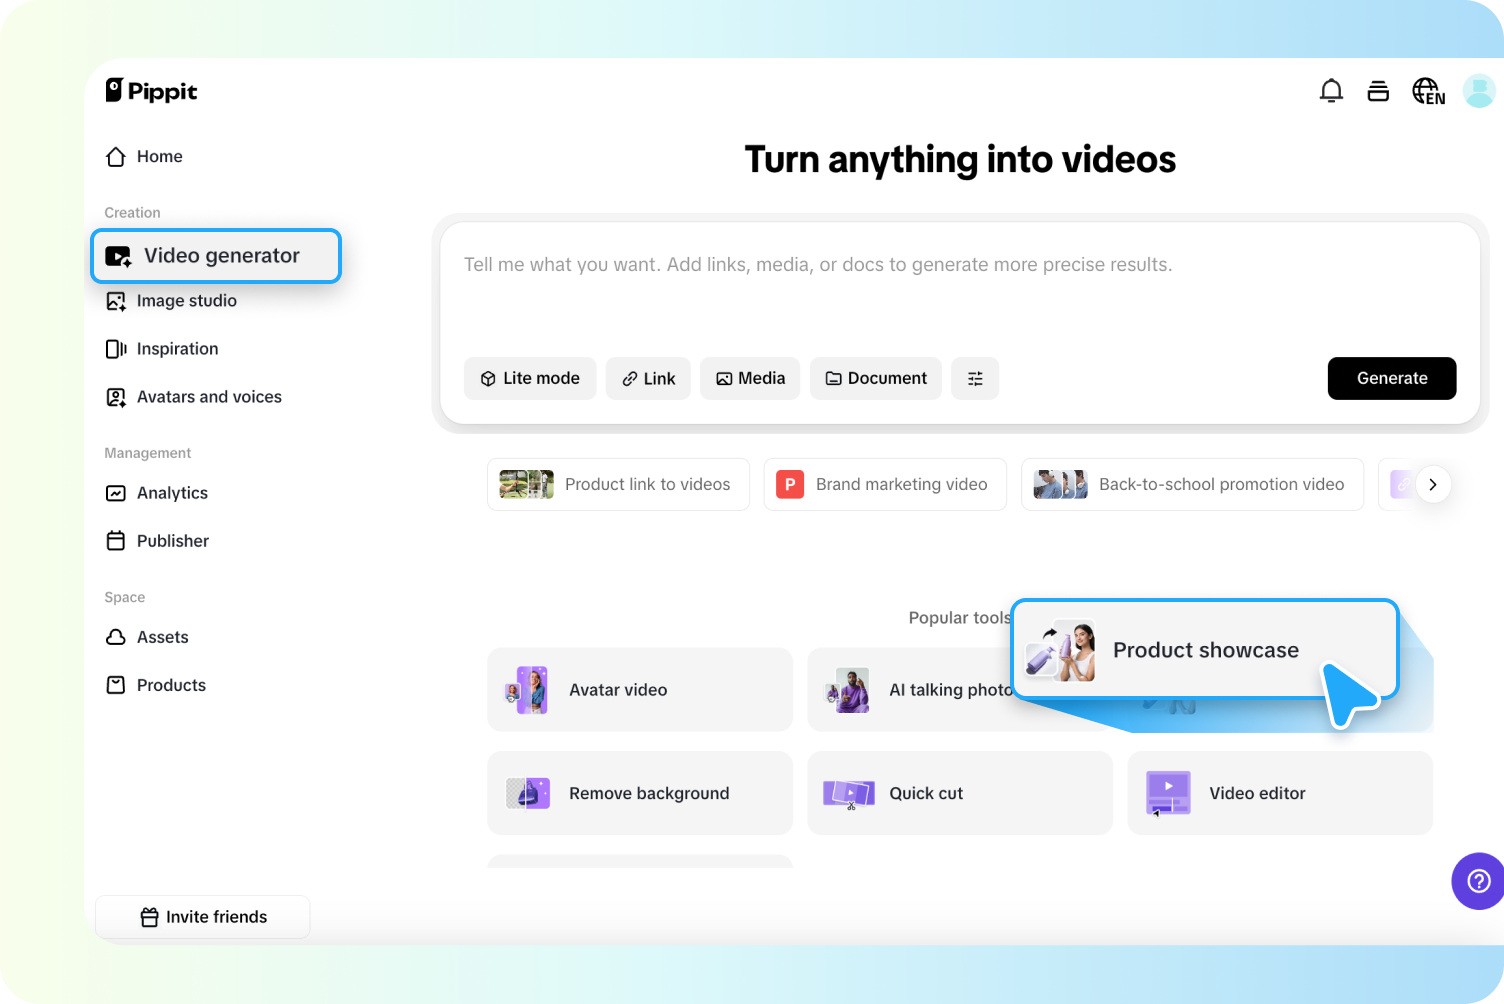This screenshot has width=1504, height=1004.
Task: Open the help question mark bubble
Action: (x=1477, y=881)
